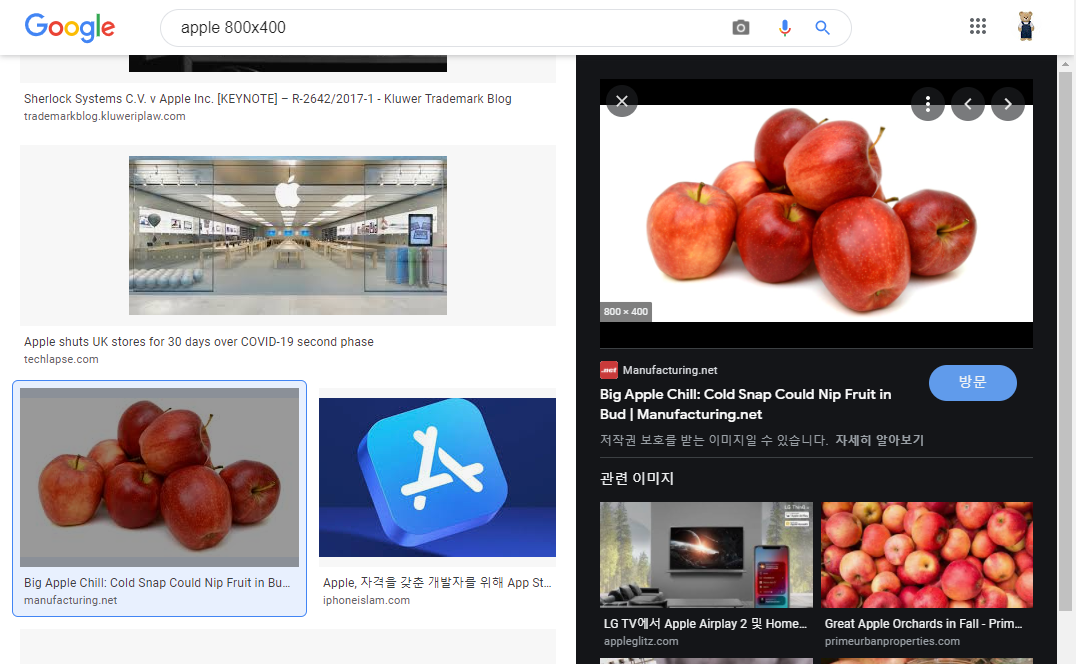This screenshot has height=664, width=1076.
Task: Close the image preview panel
Action: [622, 102]
